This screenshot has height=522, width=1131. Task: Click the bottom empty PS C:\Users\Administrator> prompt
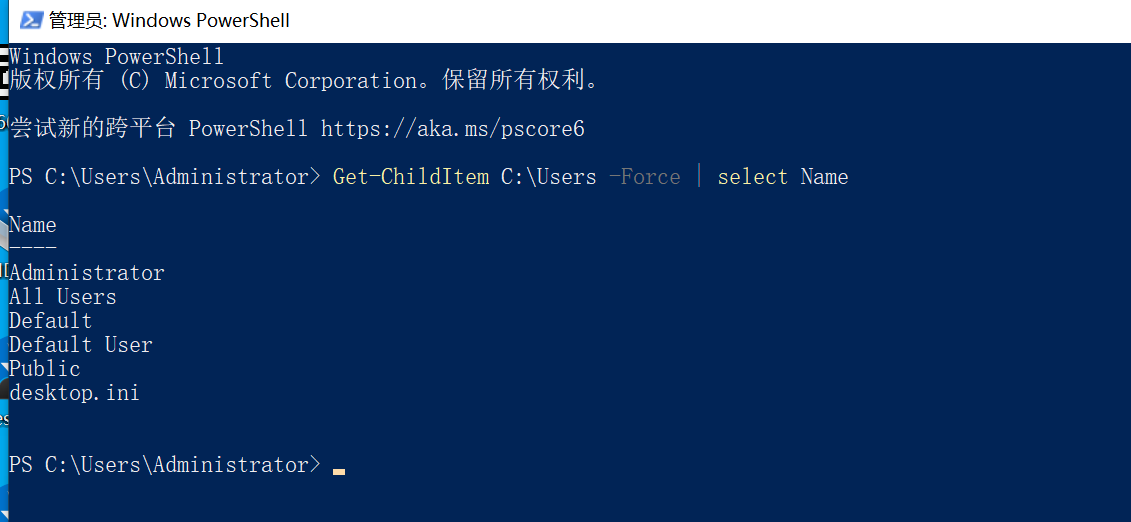click(164, 465)
